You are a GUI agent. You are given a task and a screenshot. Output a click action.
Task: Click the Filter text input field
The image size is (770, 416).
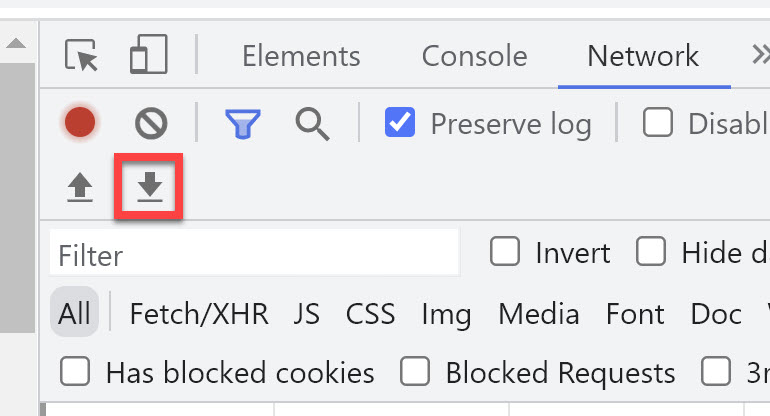coord(254,254)
